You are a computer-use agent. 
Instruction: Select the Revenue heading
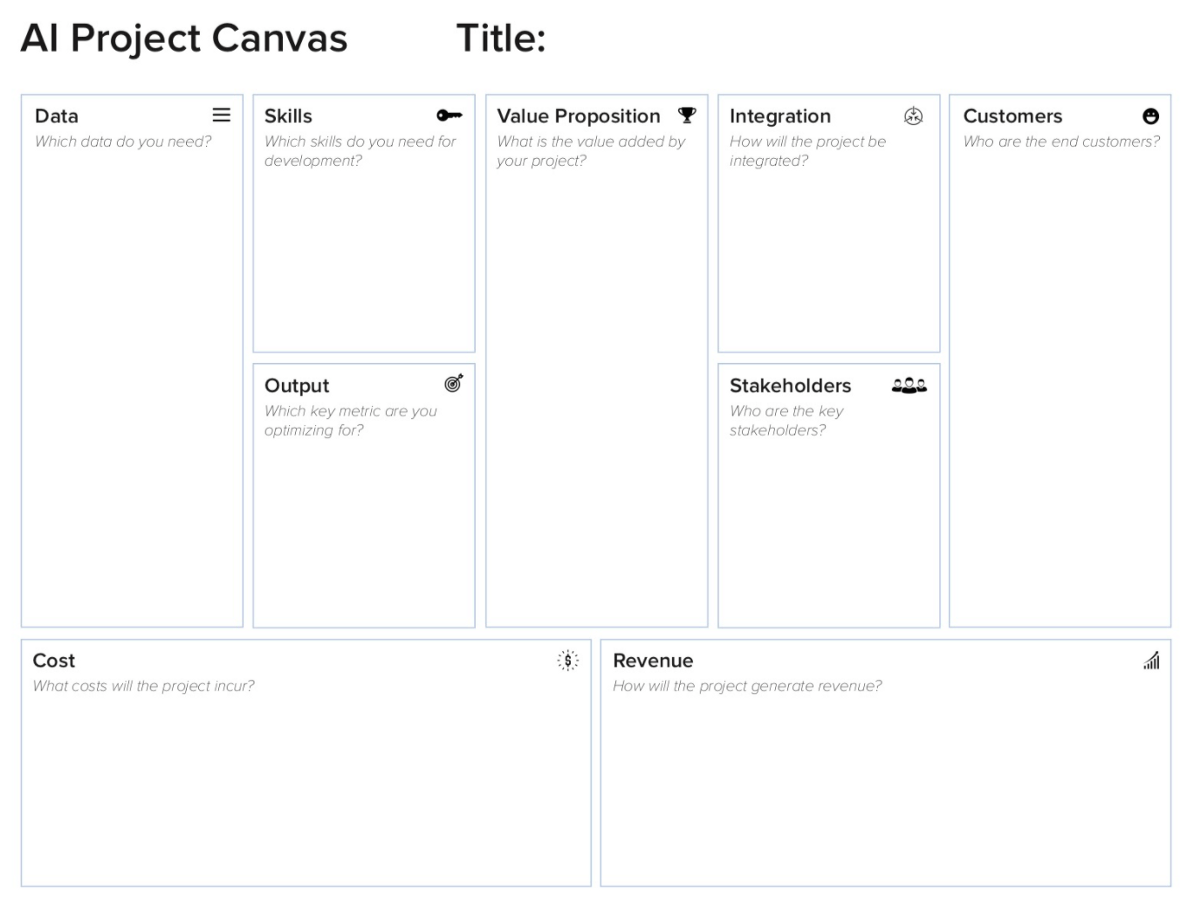click(x=653, y=661)
